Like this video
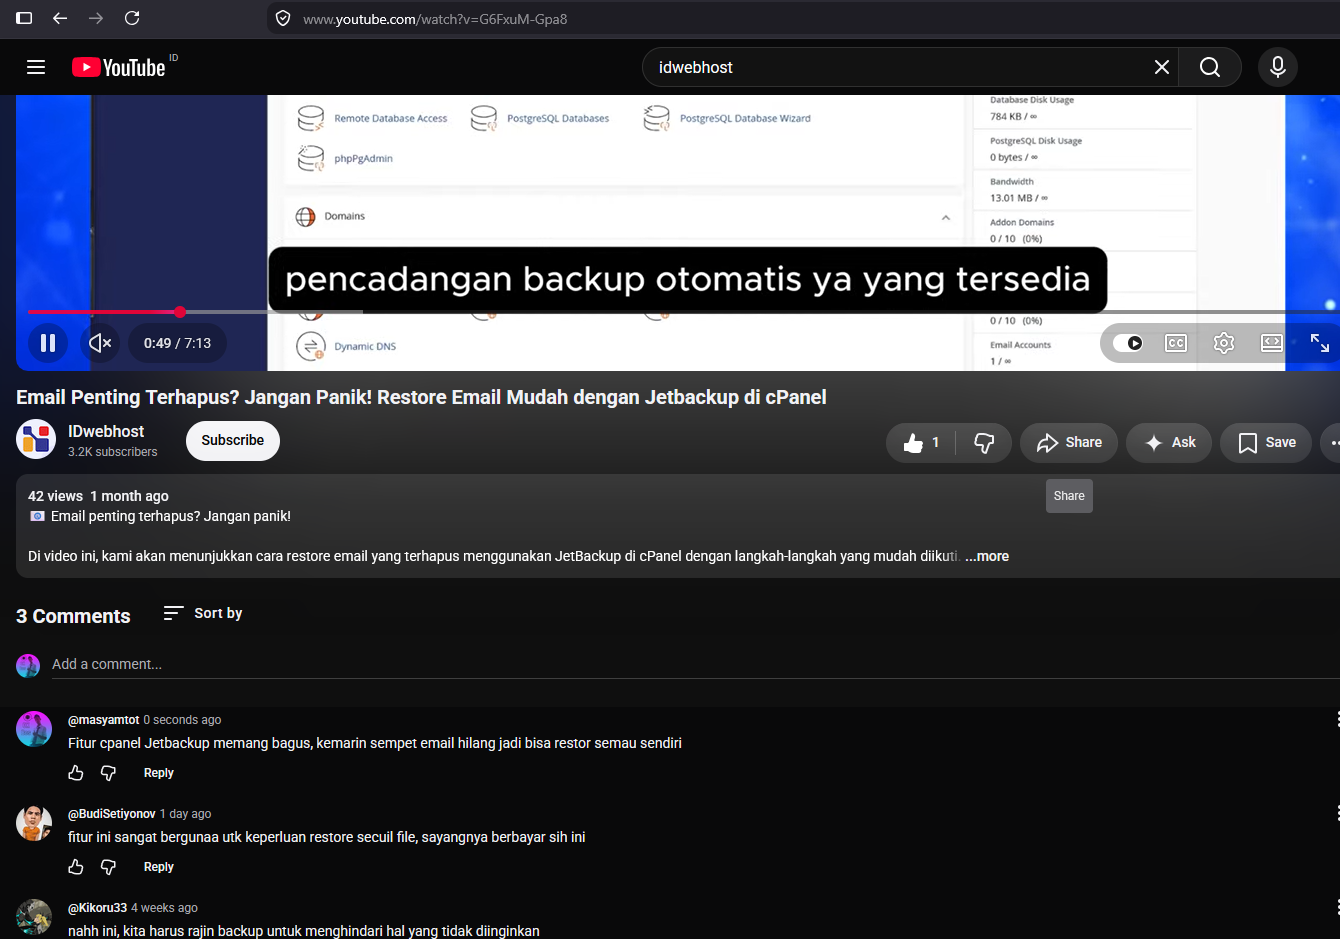Image resolution: width=1340 pixels, height=939 pixels. (921, 442)
